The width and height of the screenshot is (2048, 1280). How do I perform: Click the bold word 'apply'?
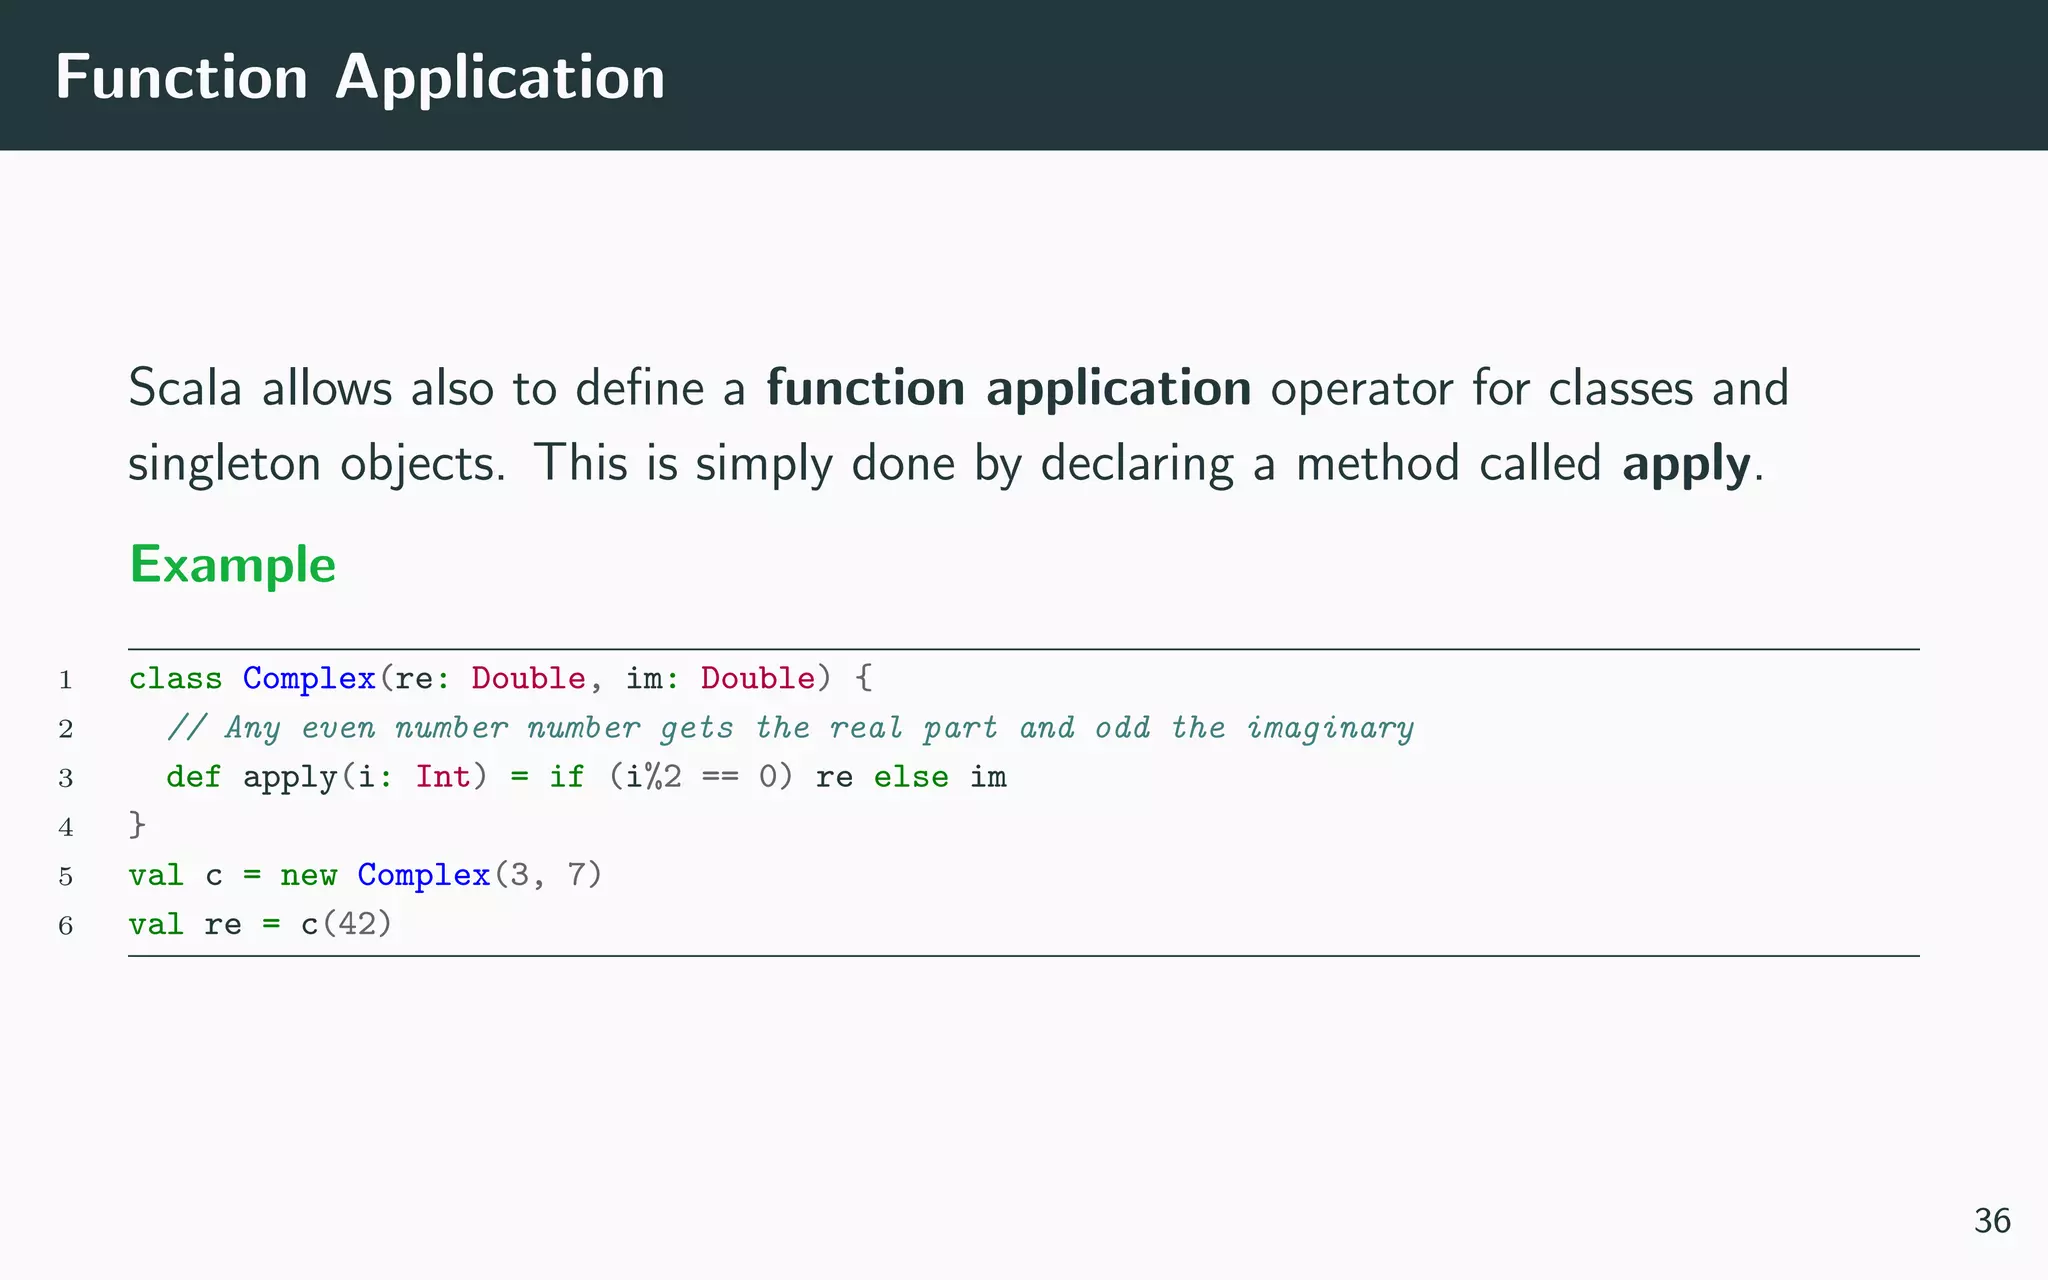(x=1686, y=464)
